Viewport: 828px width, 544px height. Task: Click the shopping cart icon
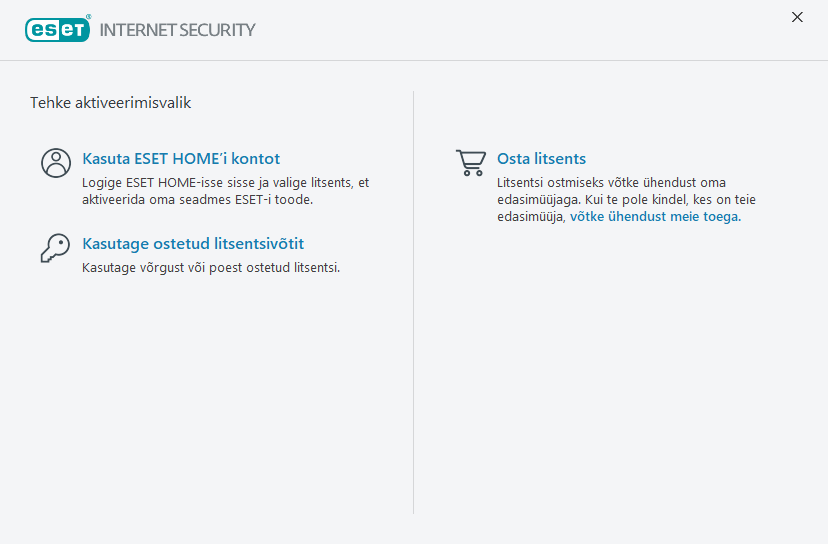pyautogui.click(x=470, y=163)
